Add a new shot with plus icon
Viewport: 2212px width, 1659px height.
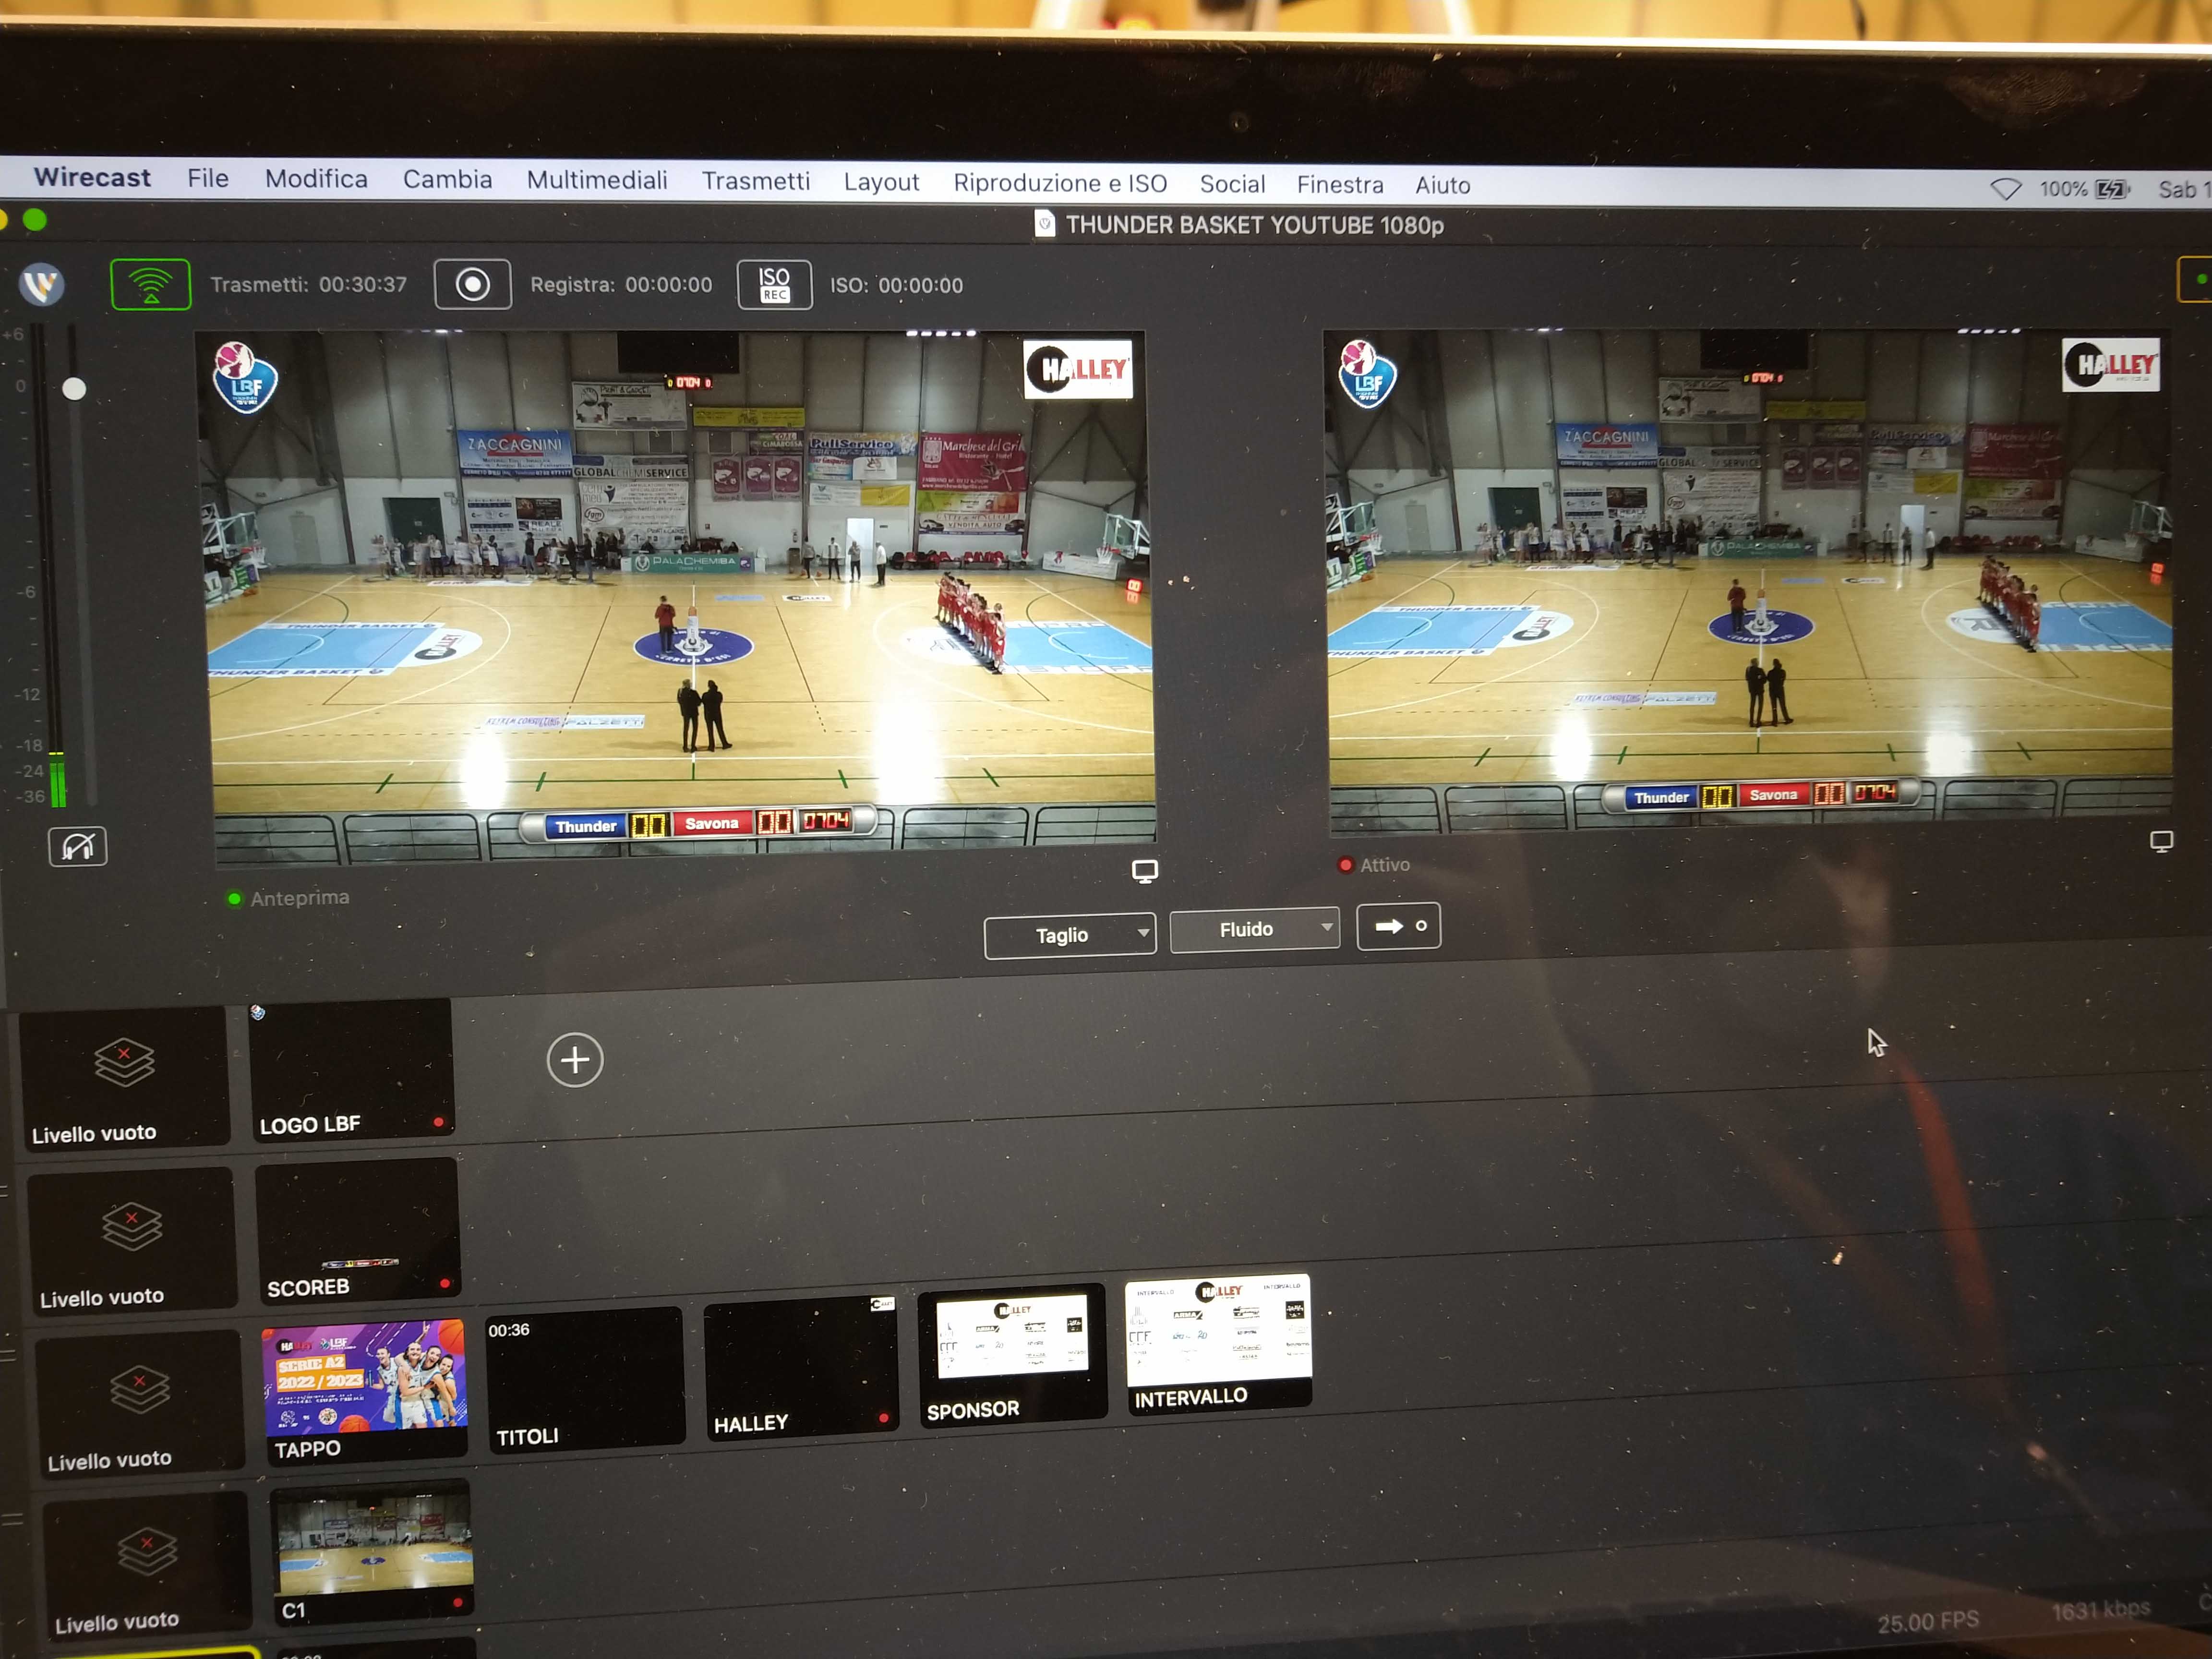(x=575, y=1060)
